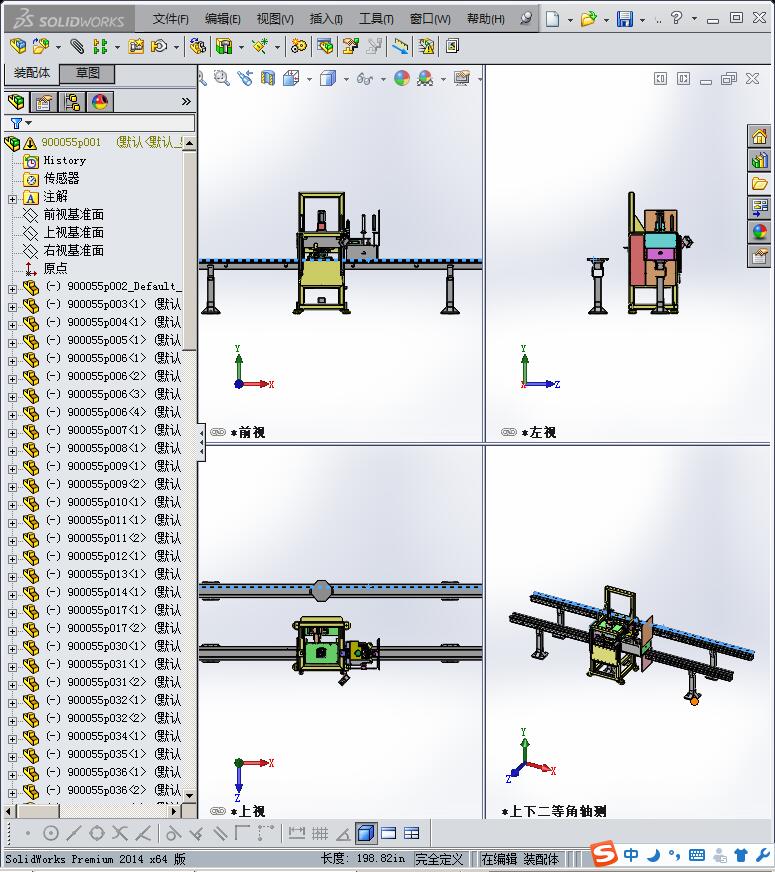
Task: Switch to the 草图 command tab
Action: (x=87, y=73)
